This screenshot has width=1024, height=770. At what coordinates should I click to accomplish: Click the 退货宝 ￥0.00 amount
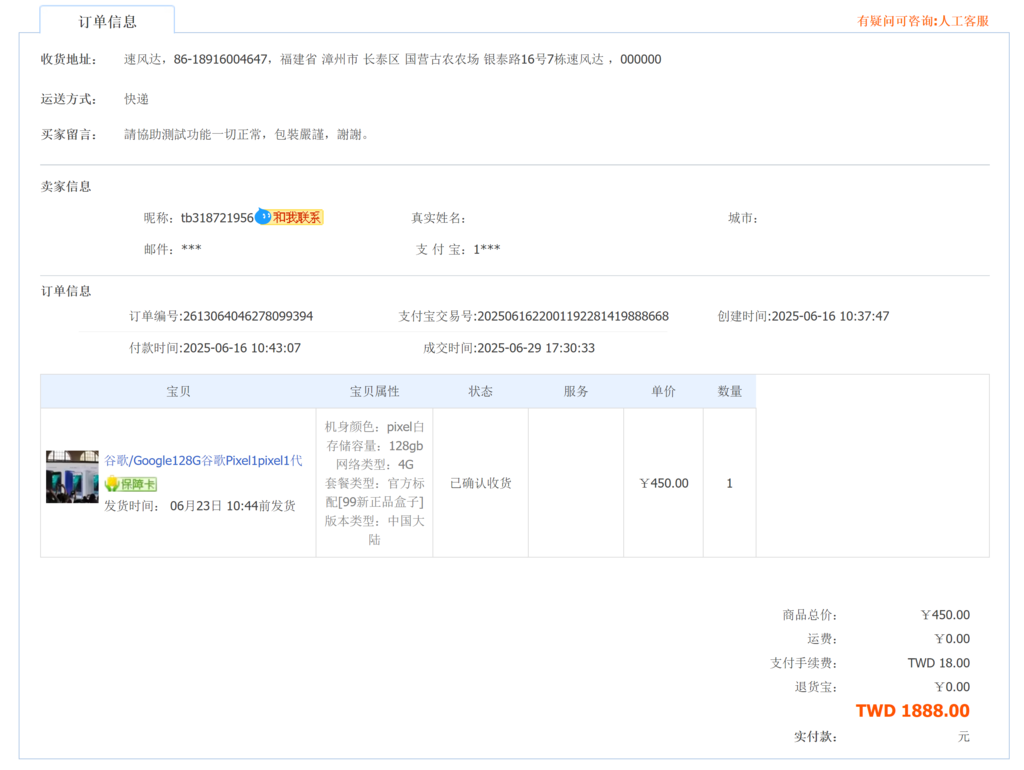[952, 687]
